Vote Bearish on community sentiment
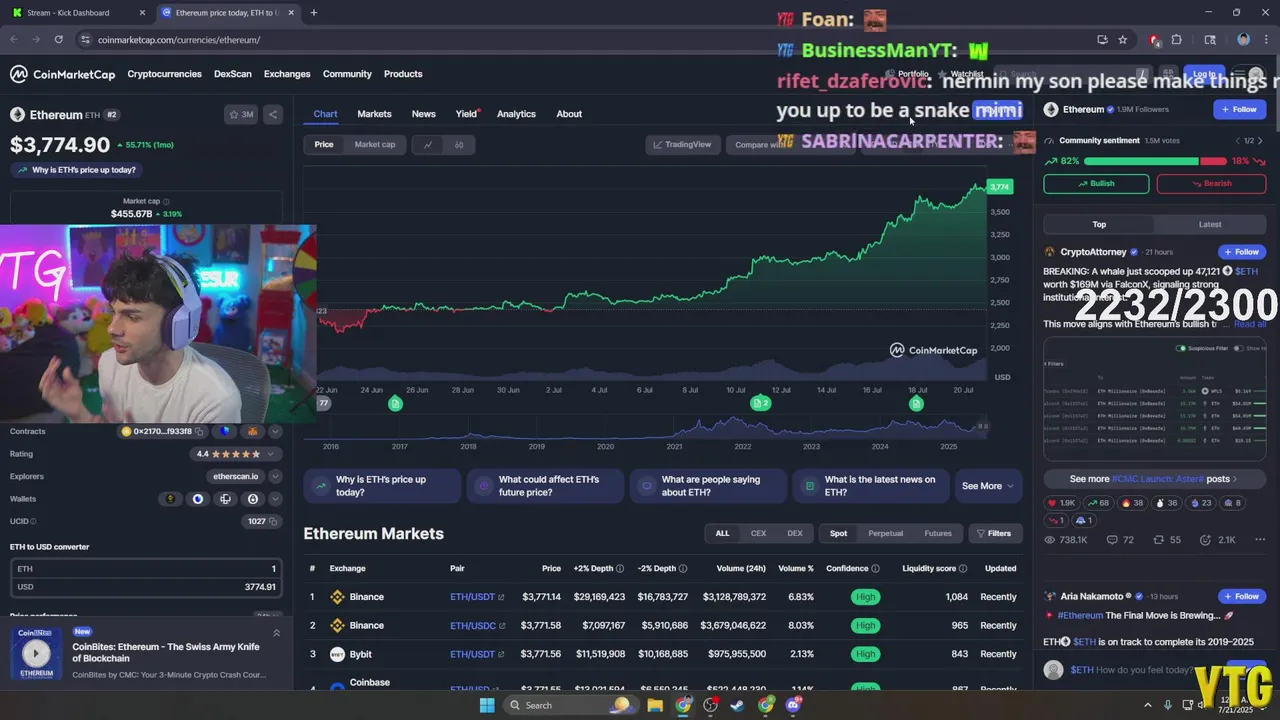 pos(1211,184)
